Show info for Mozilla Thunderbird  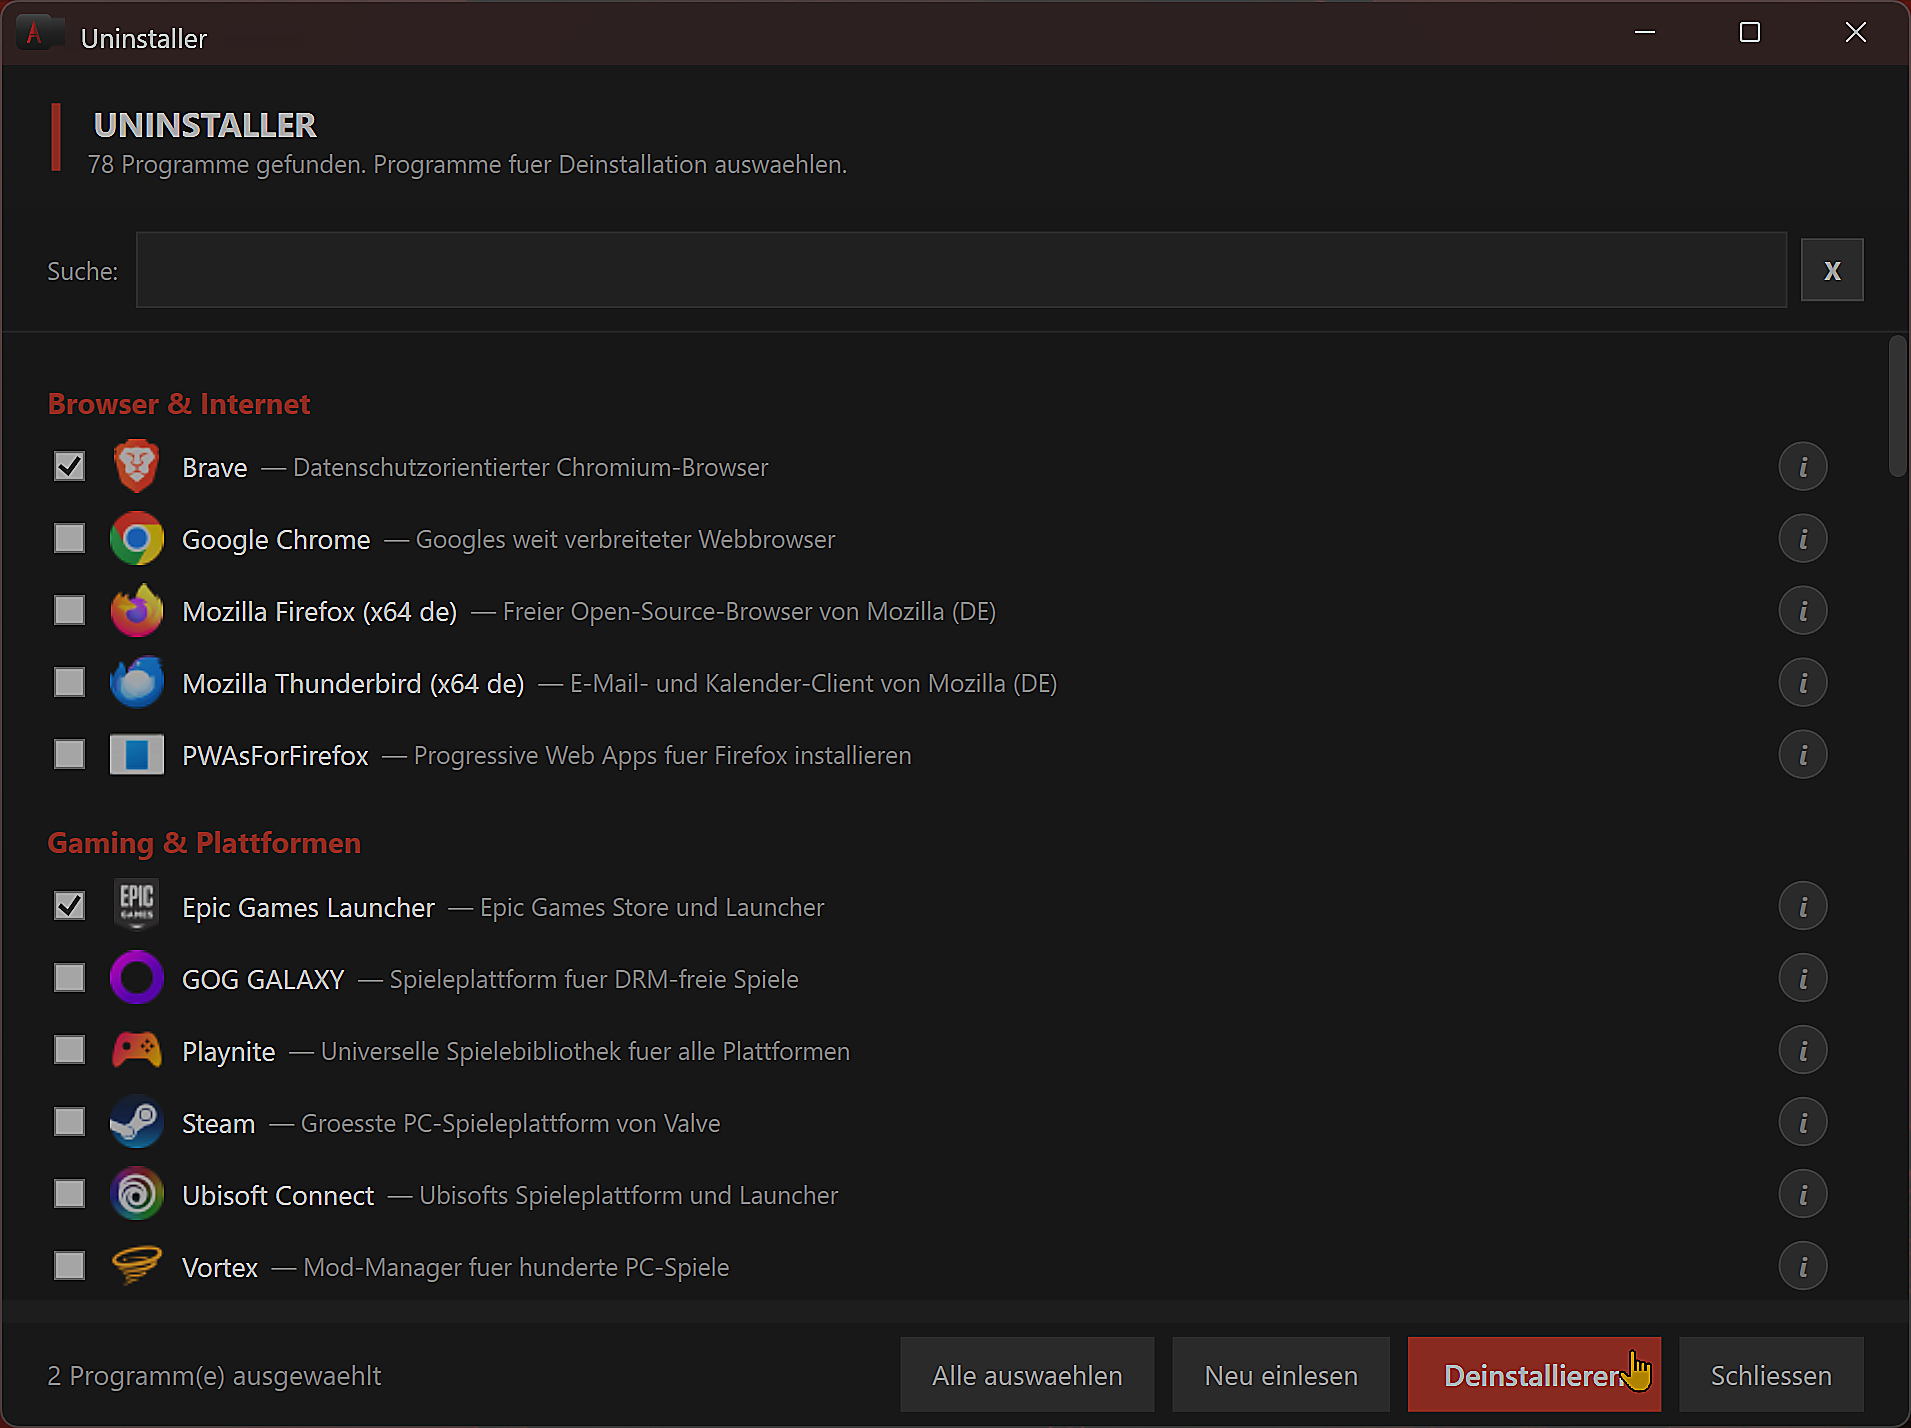tap(1803, 683)
